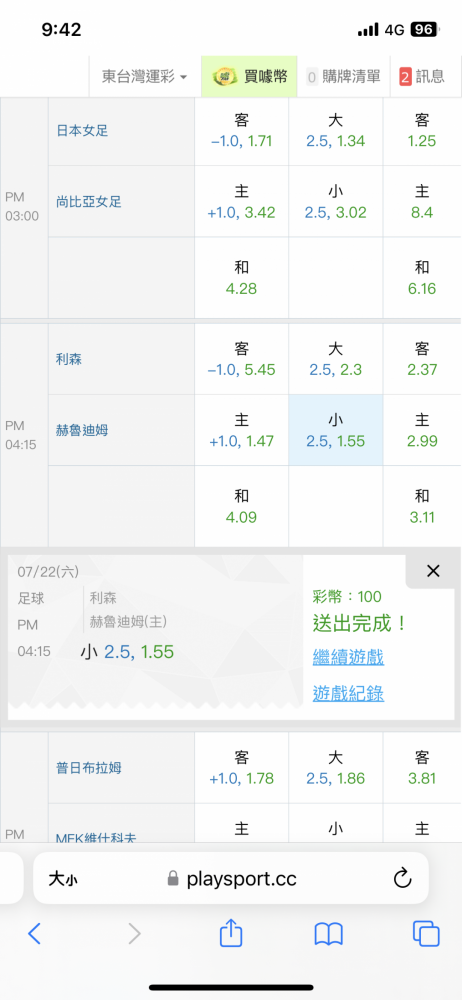
Task: Tap the Safari back arrow
Action: coord(34,934)
